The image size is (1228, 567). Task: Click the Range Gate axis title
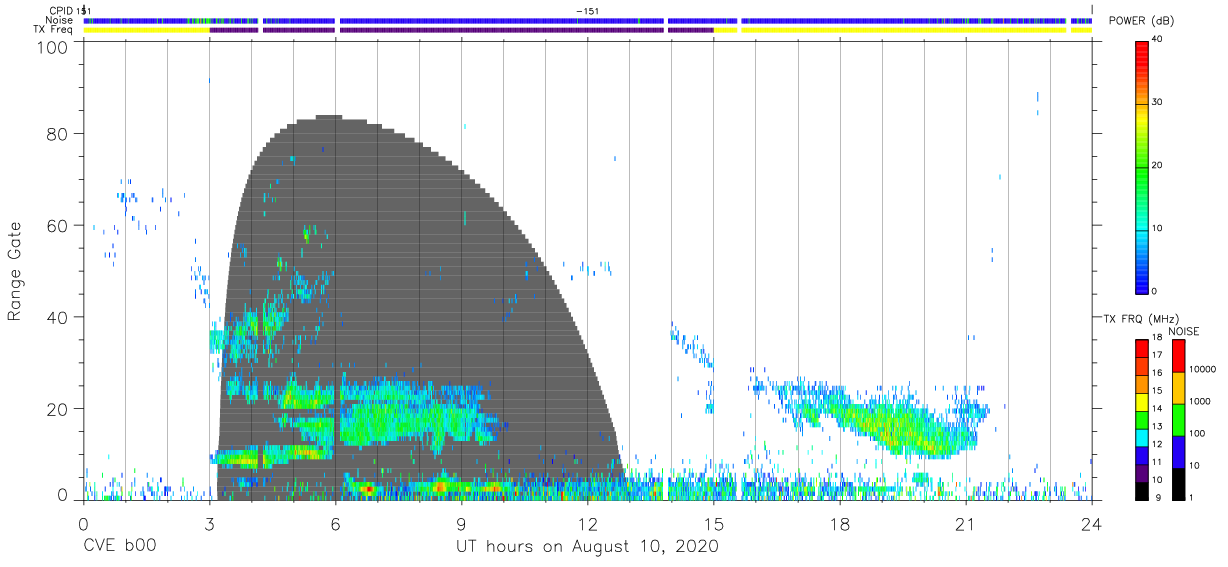click(x=15, y=272)
